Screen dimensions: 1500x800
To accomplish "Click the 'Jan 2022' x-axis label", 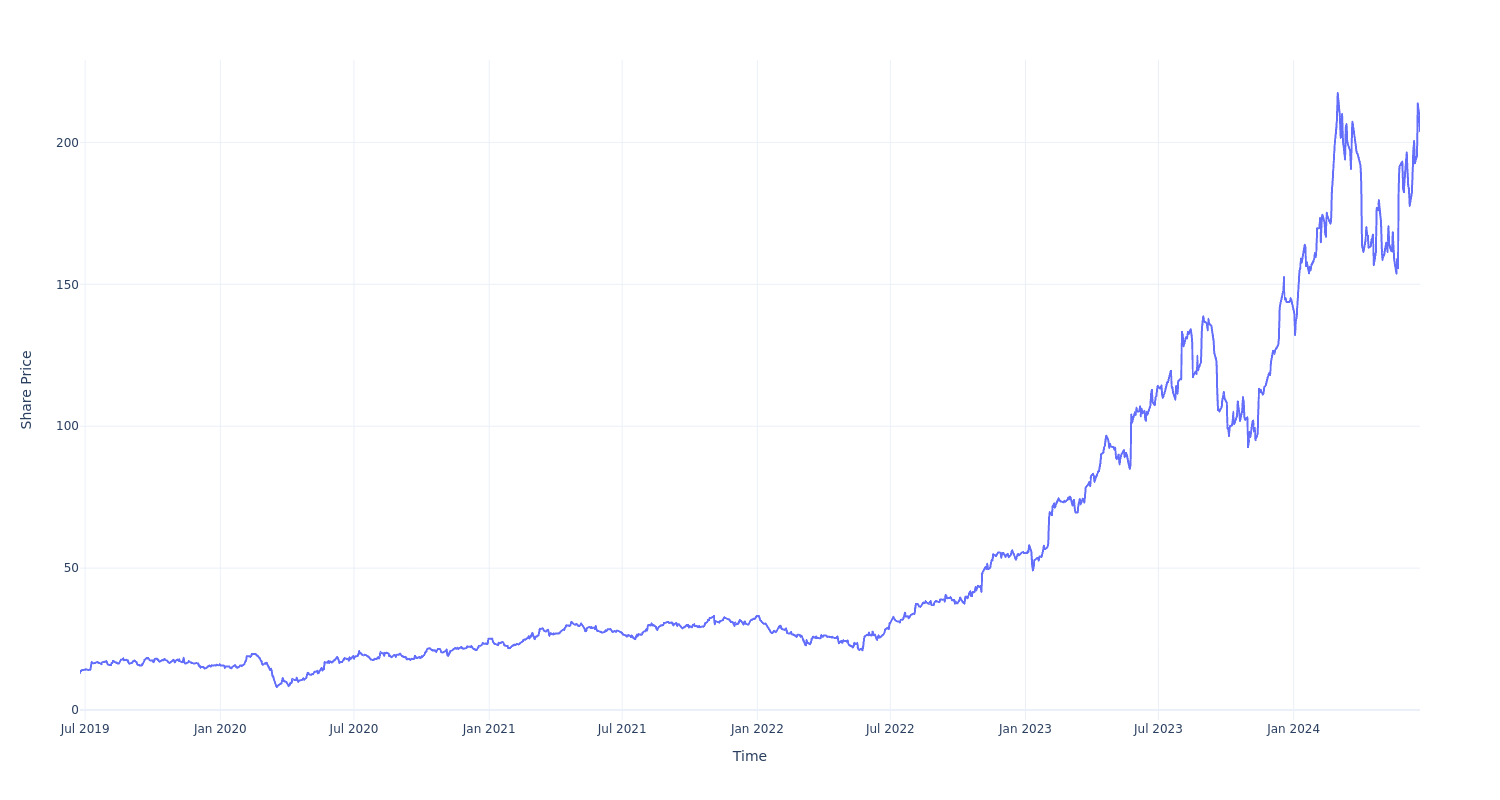I will point(757,729).
